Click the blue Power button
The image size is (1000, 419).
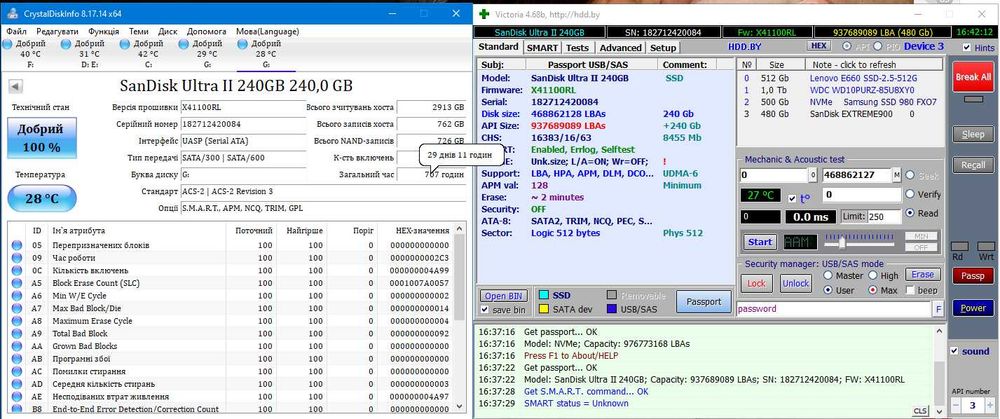pos(973,307)
